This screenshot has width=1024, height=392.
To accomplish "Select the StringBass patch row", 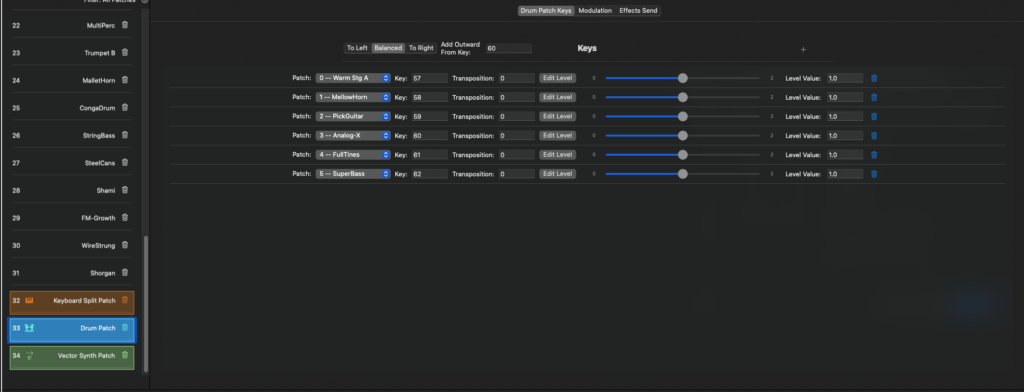I will click(72, 135).
